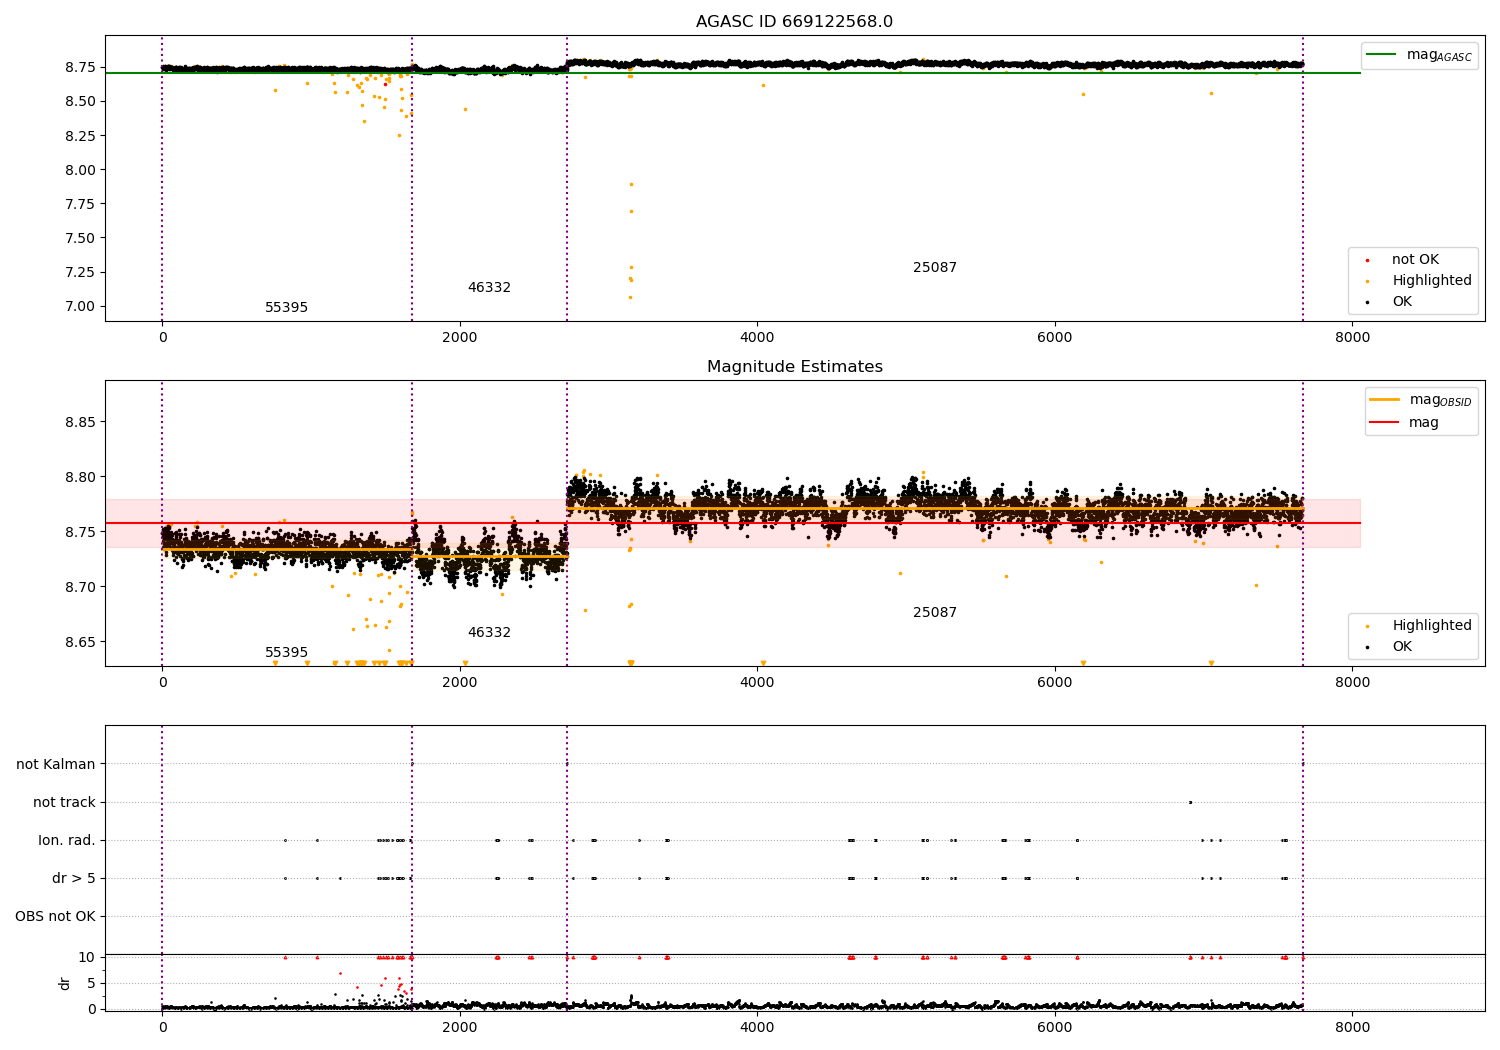
Task: Click the 2000 x-tick under Magnitude Estimates plot
Action: tap(460, 683)
